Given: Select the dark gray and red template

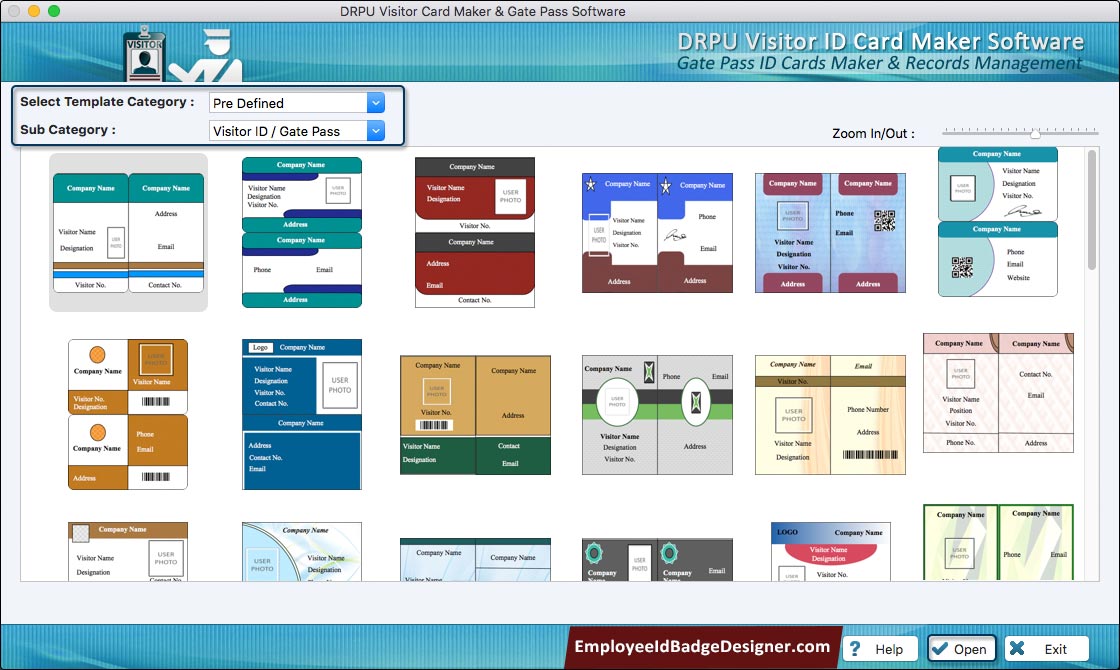Looking at the screenshot, I should (475, 233).
